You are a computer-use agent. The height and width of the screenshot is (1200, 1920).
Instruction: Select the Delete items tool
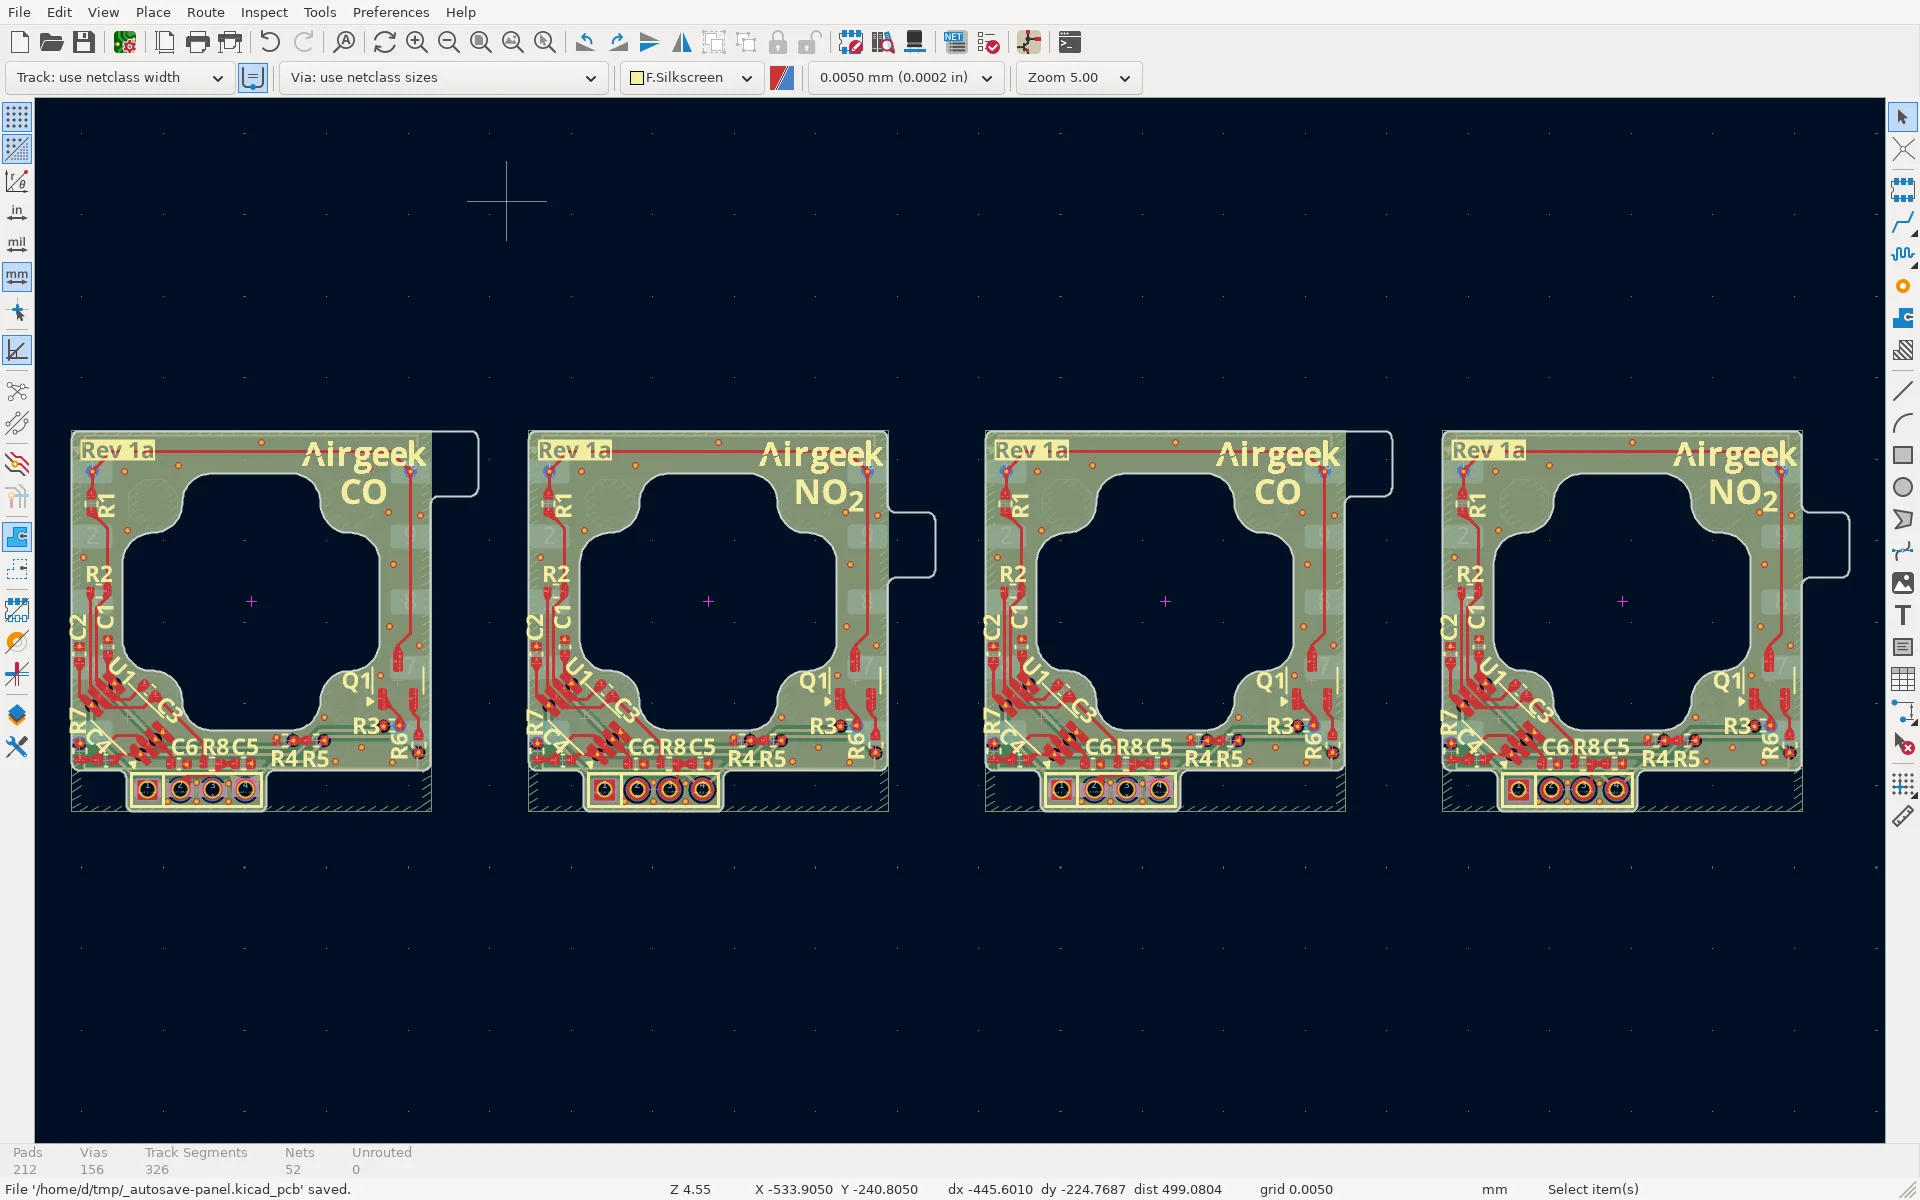coord(1903,744)
